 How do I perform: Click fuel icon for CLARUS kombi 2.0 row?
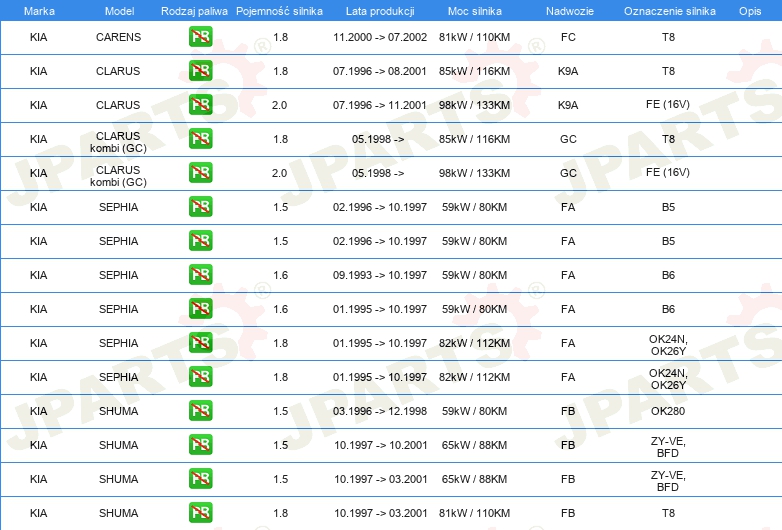[200, 173]
